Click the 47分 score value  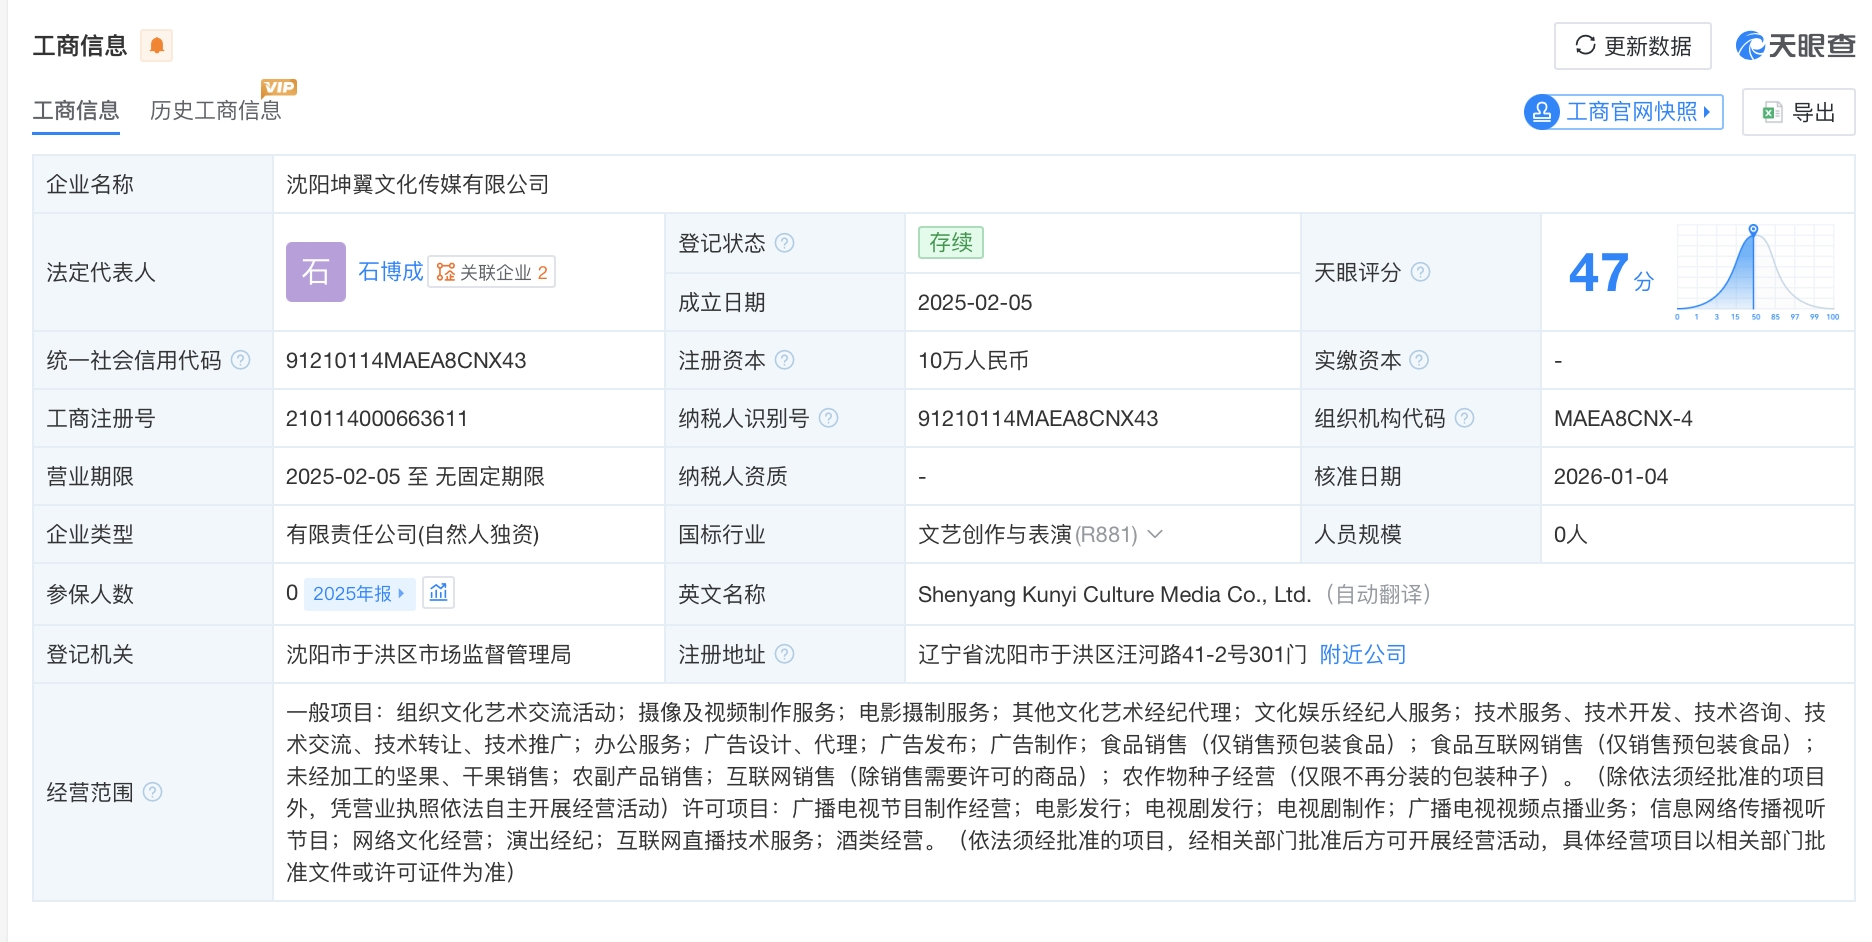(1611, 273)
